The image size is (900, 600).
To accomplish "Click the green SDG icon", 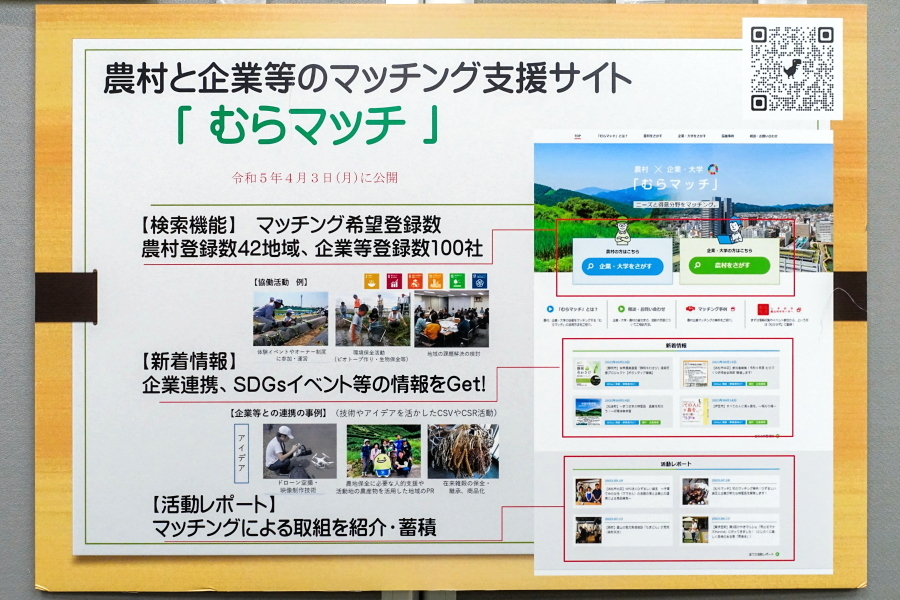I will (456, 281).
